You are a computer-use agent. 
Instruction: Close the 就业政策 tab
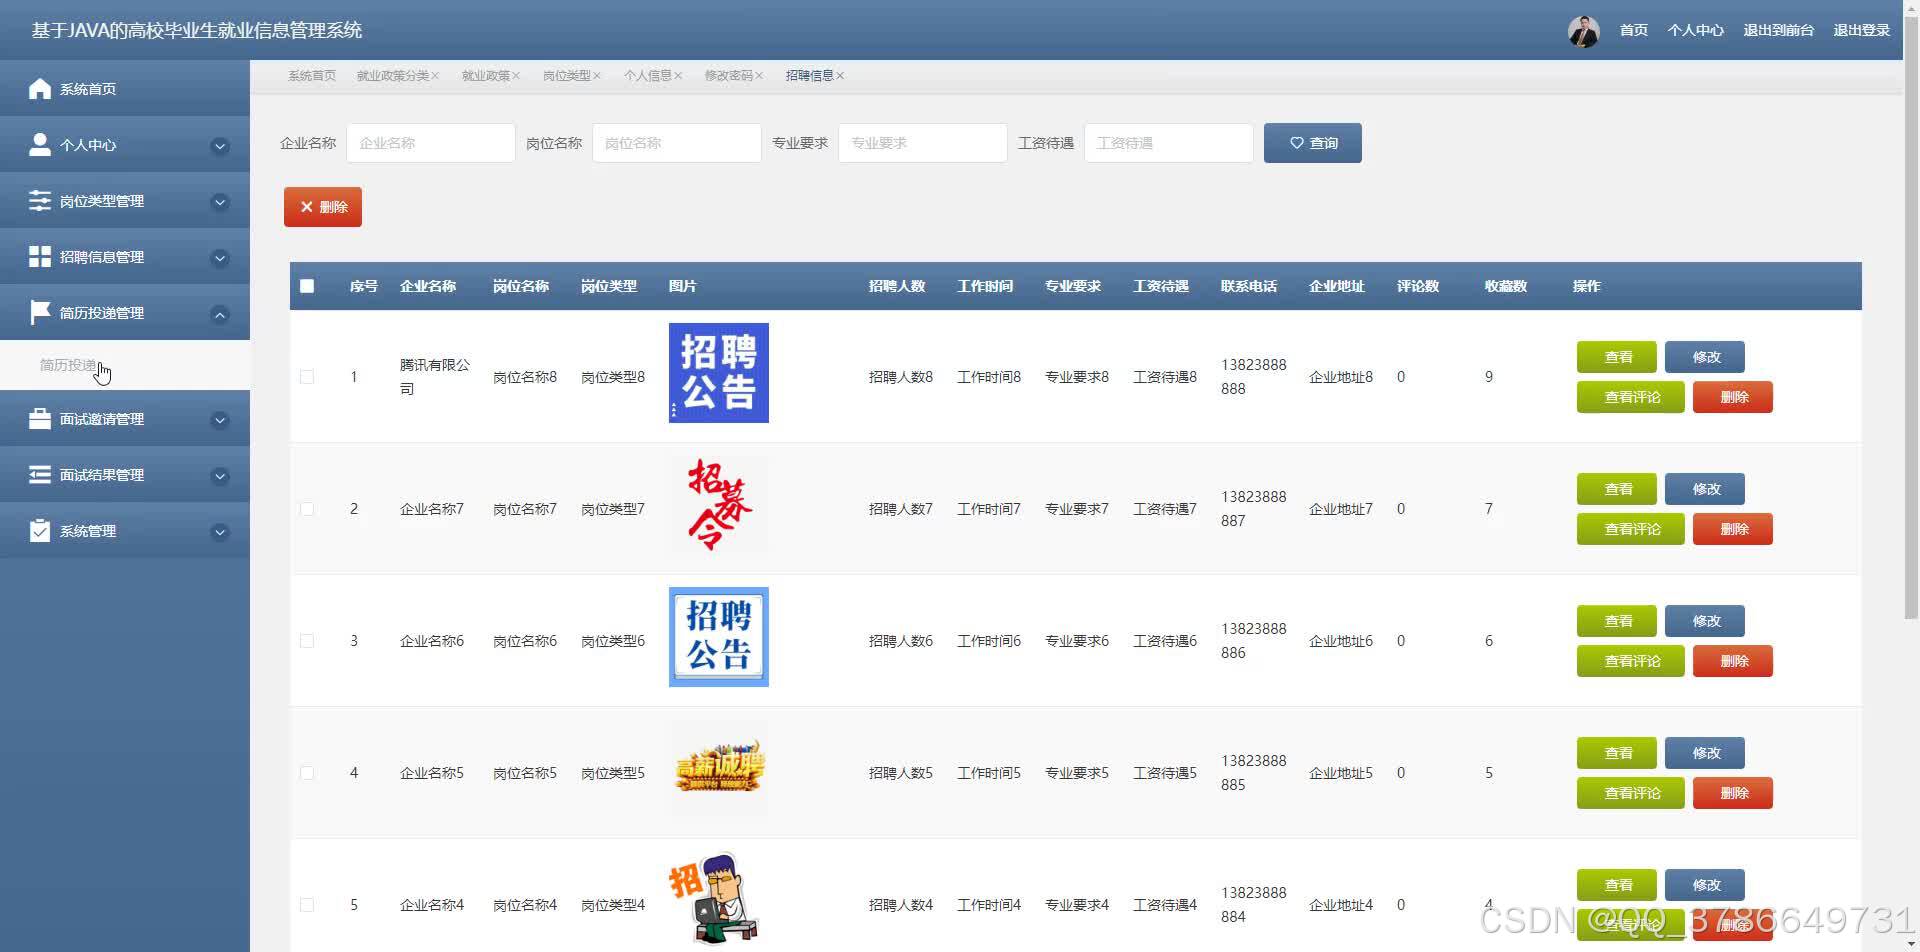coord(516,76)
